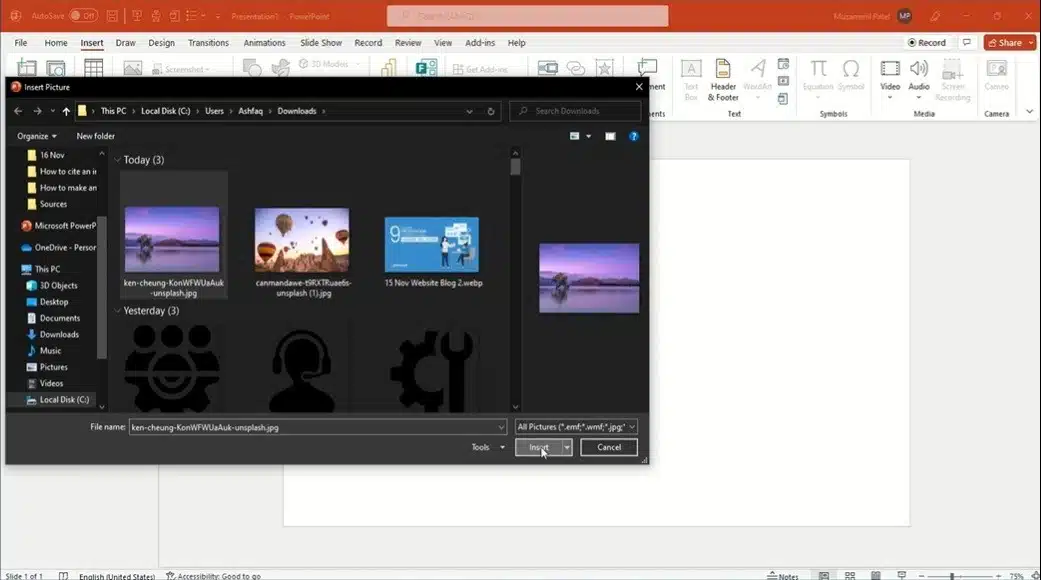Refresh the Downloads folder listing

tap(491, 111)
